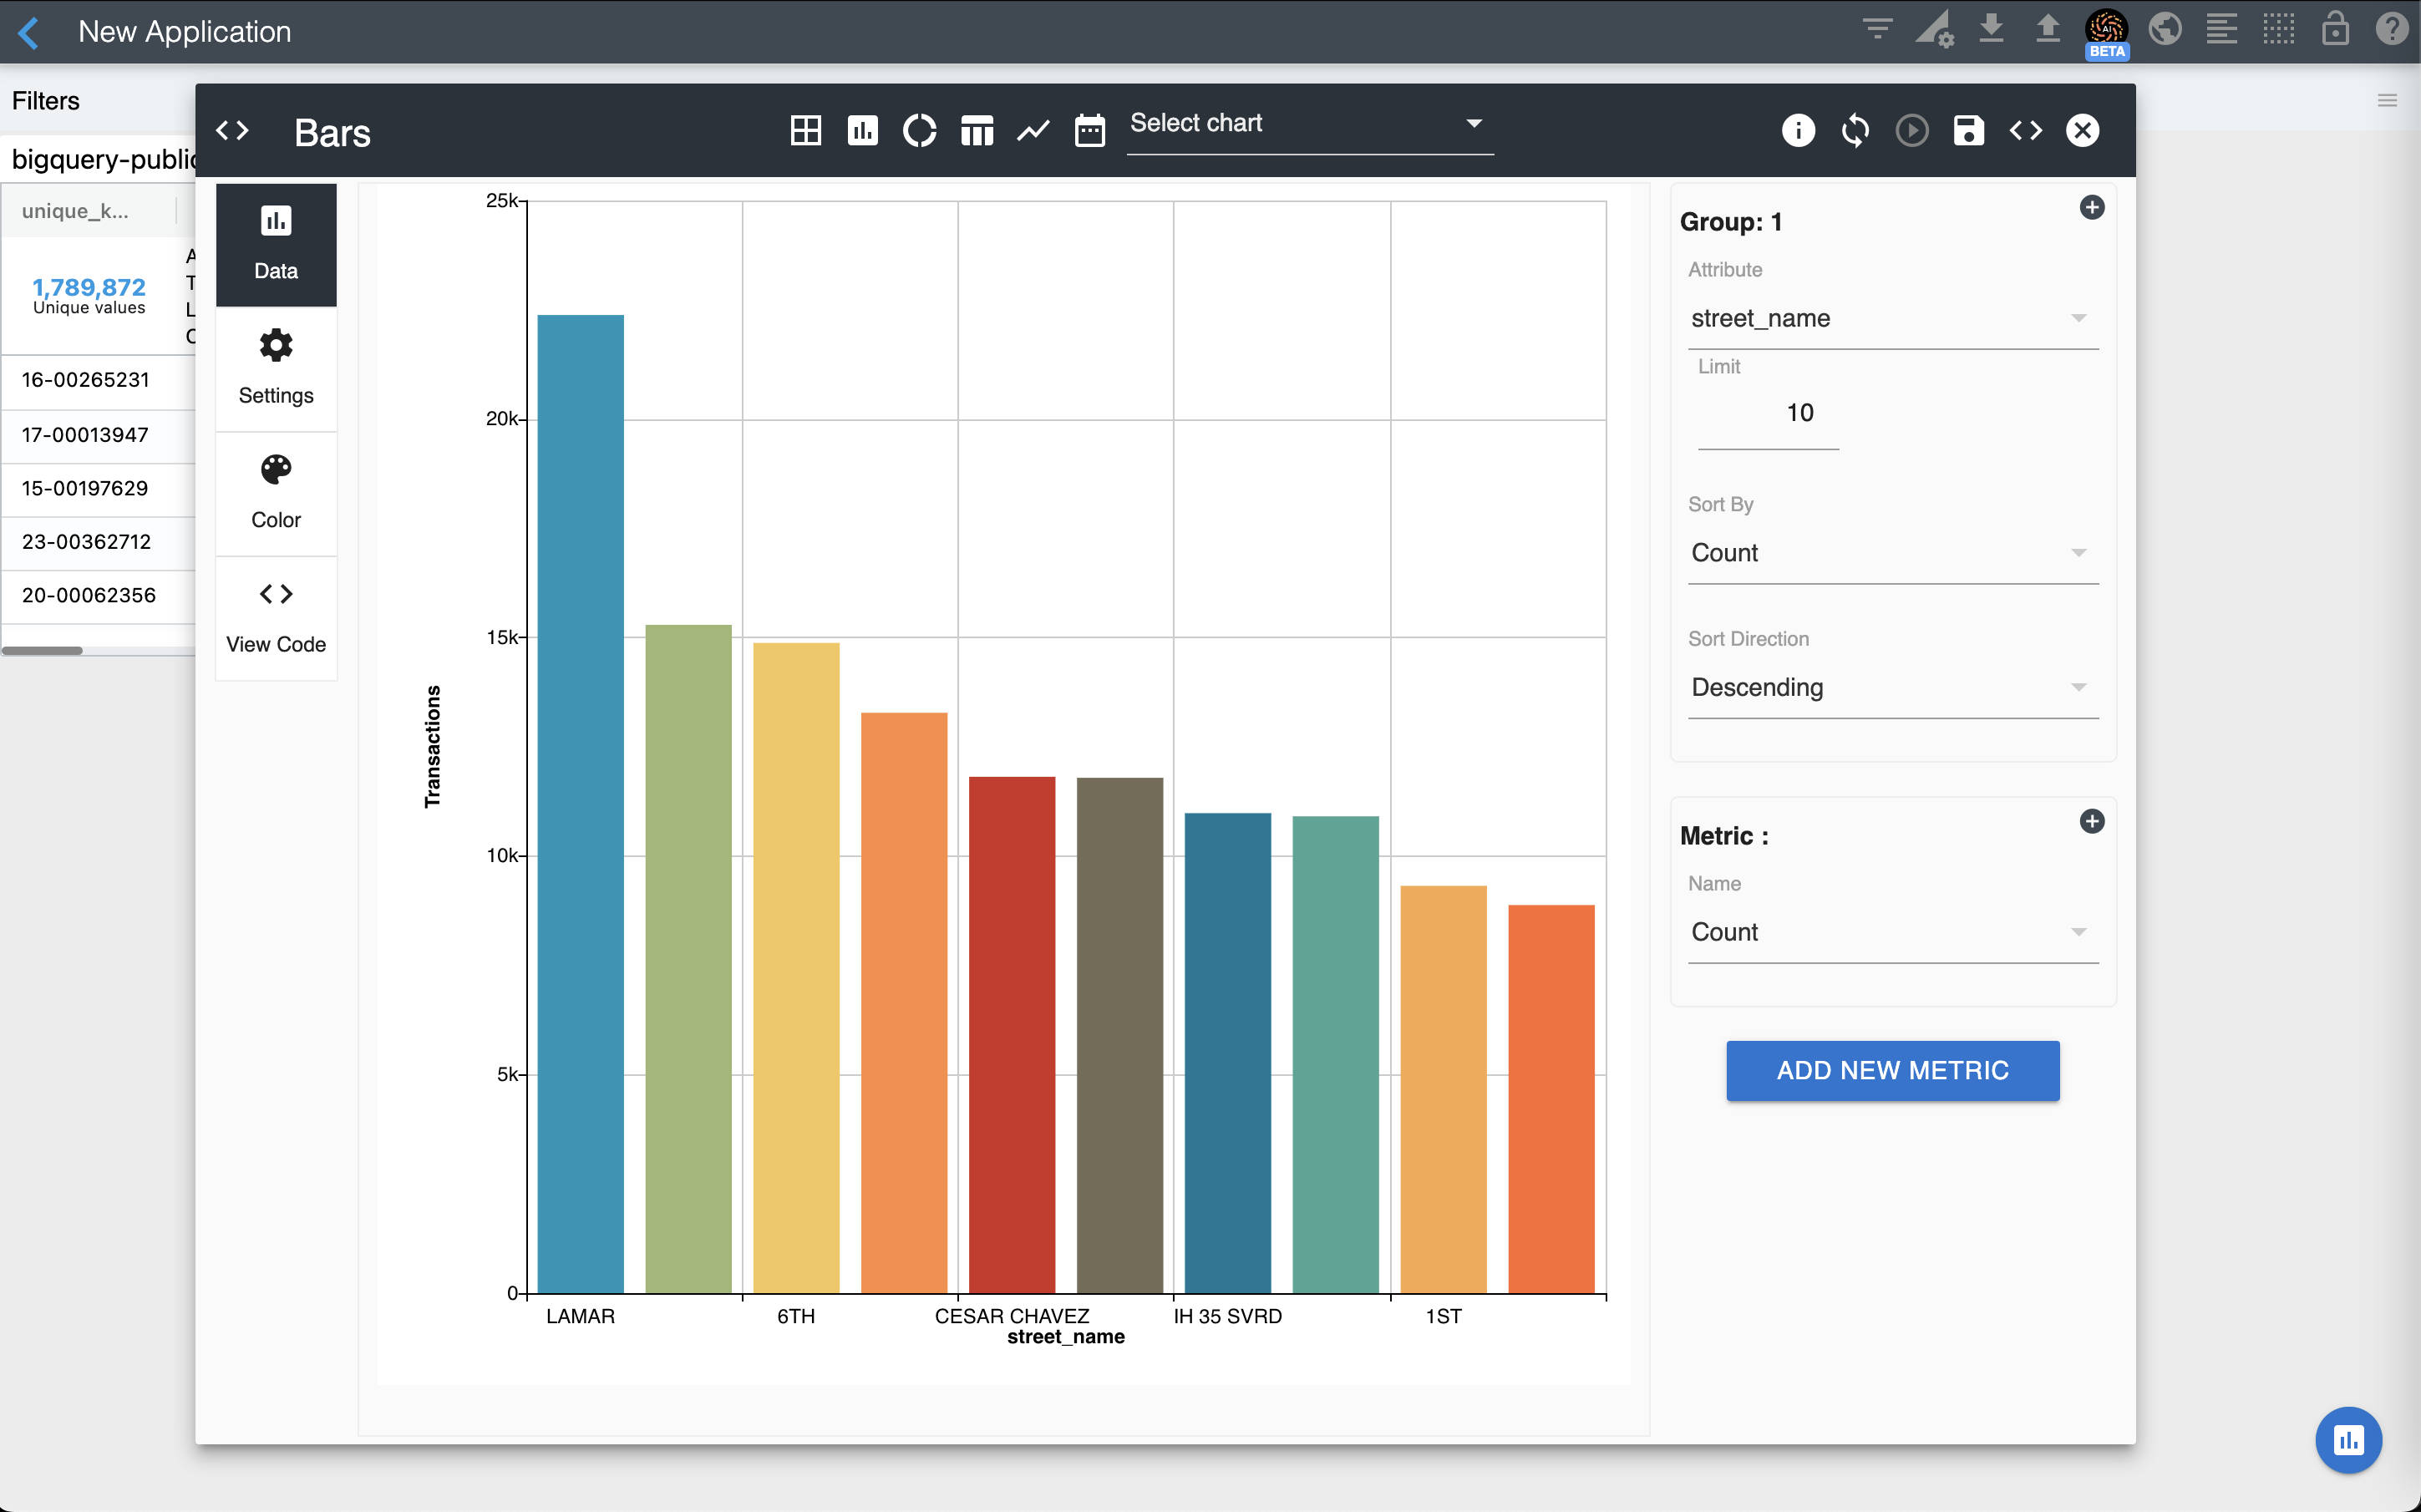2421x1512 pixels.
Task: Open the Settings tab in sidebar
Action: pyautogui.click(x=276, y=368)
